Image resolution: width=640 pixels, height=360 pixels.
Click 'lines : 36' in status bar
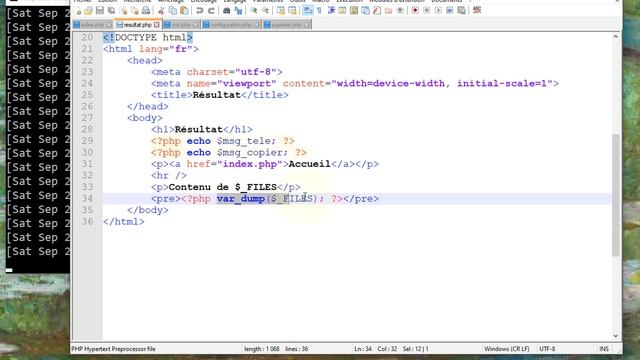tap(297, 349)
